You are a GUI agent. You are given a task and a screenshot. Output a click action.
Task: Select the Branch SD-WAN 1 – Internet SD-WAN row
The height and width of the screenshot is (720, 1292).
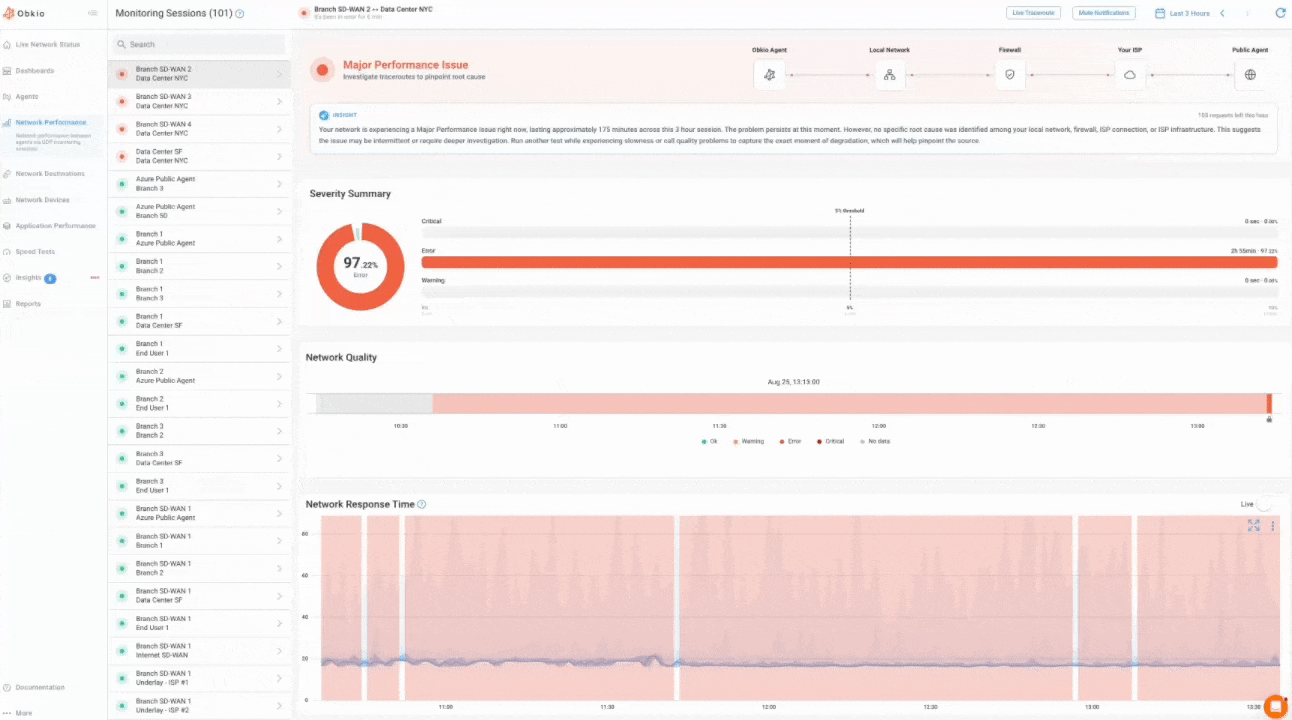(x=199, y=651)
